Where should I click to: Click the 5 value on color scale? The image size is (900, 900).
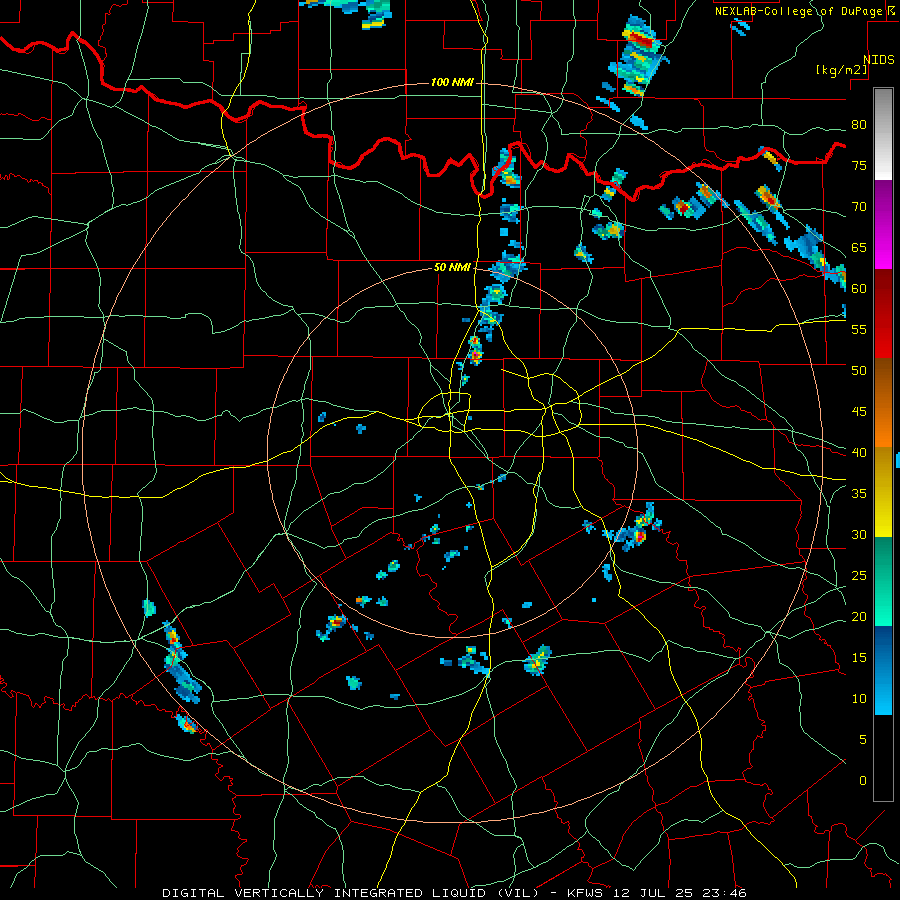(x=863, y=739)
